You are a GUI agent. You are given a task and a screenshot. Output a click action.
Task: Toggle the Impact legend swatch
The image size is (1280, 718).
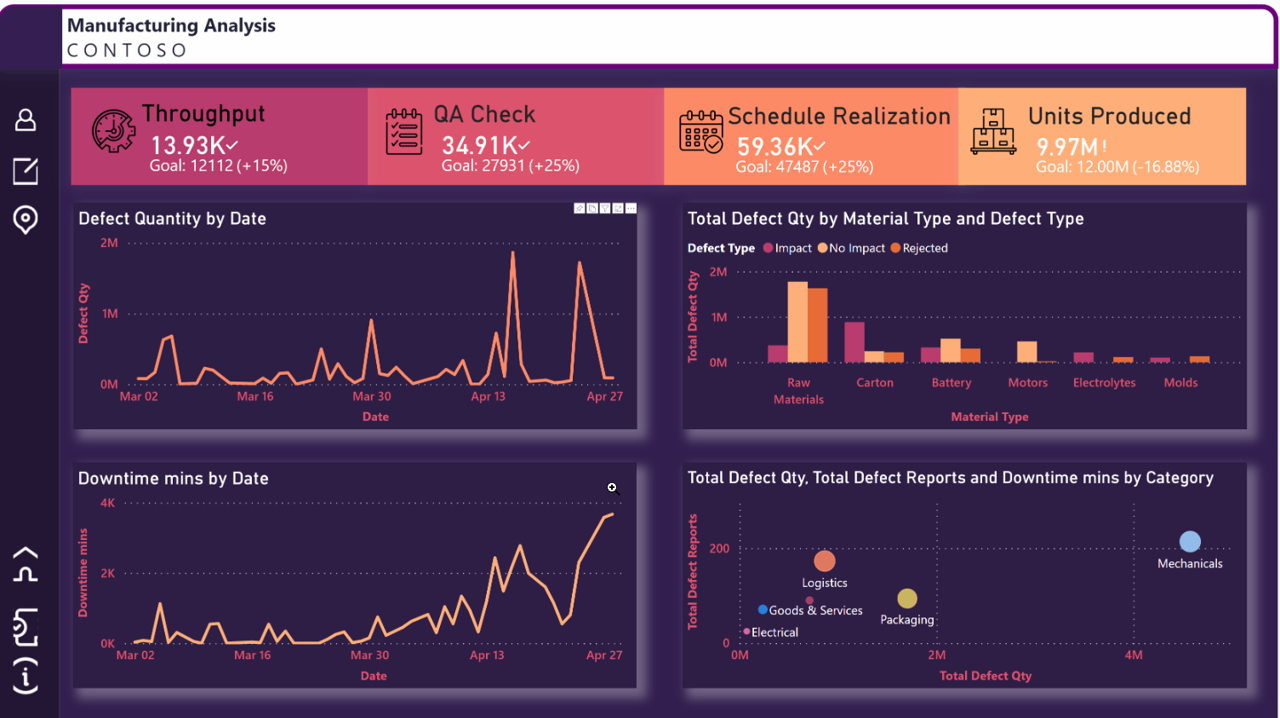pos(768,248)
